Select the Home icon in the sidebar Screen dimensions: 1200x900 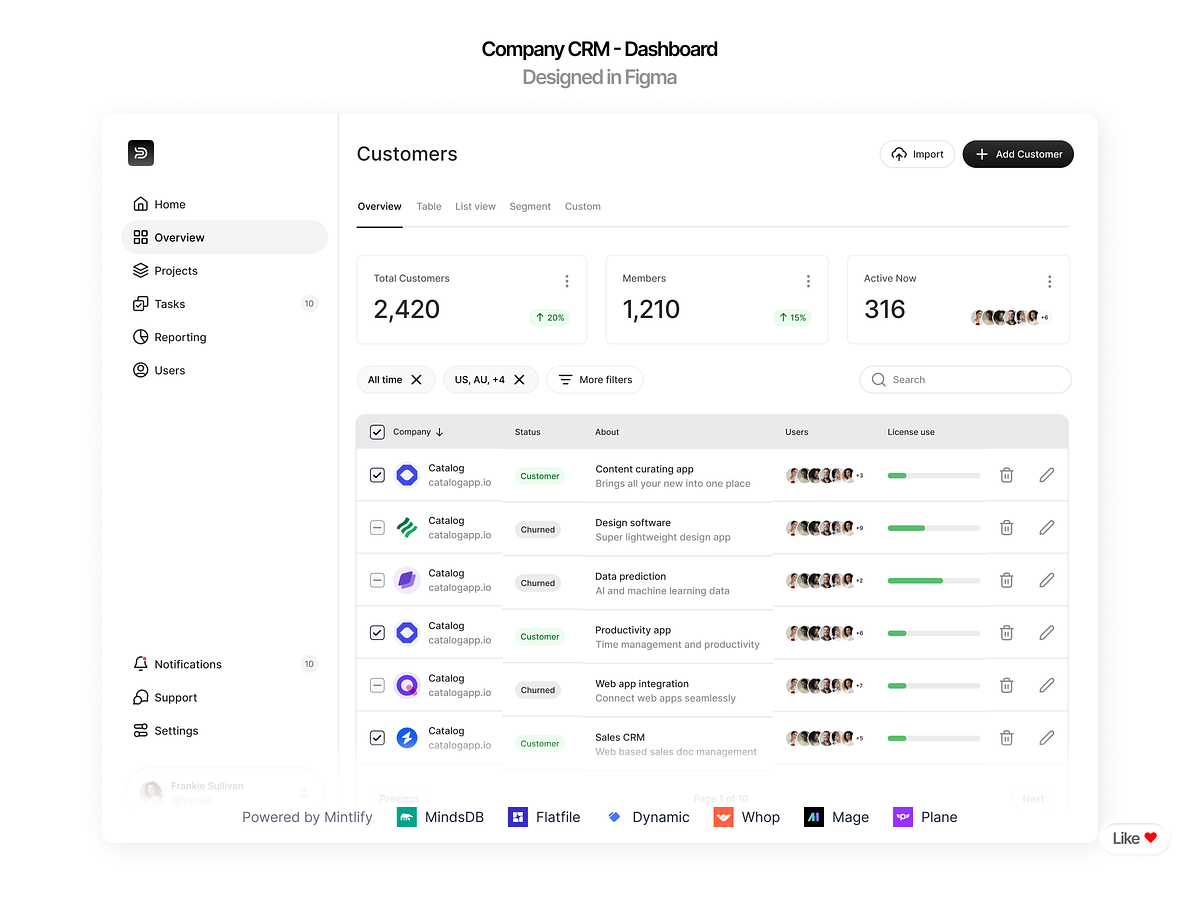[x=140, y=203]
